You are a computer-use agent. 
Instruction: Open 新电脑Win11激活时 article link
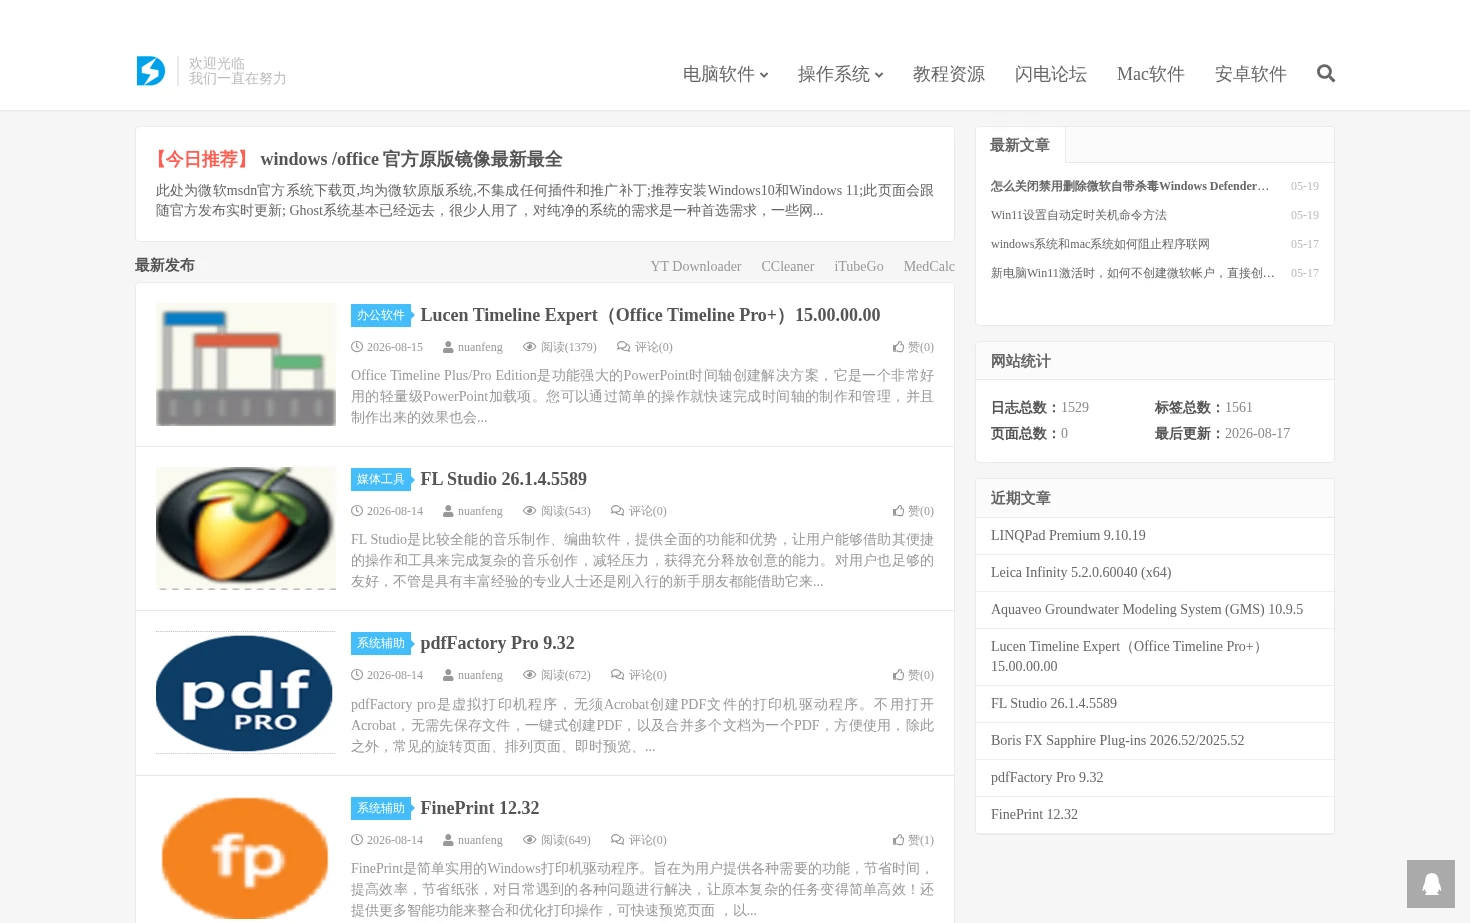click(1133, 273)
